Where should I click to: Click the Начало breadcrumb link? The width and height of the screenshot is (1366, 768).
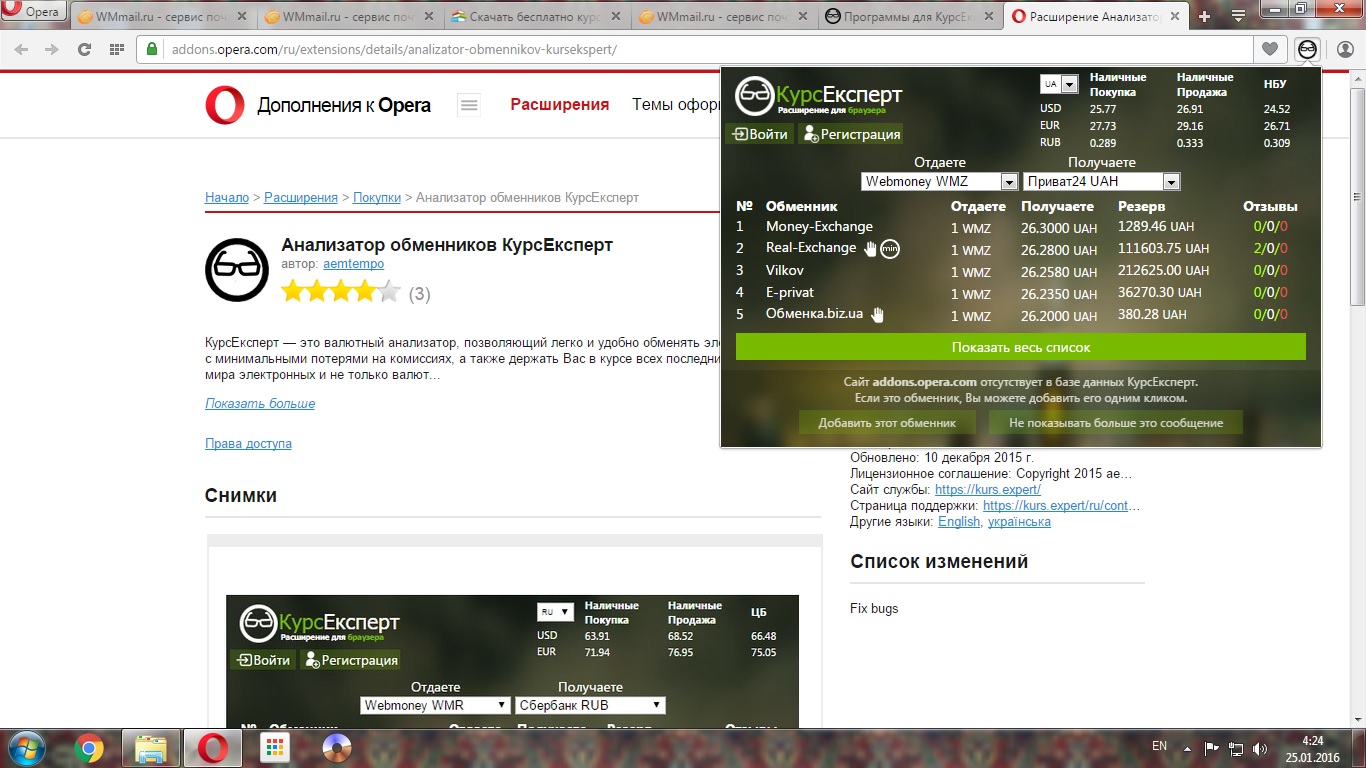[x=227, y=197]
